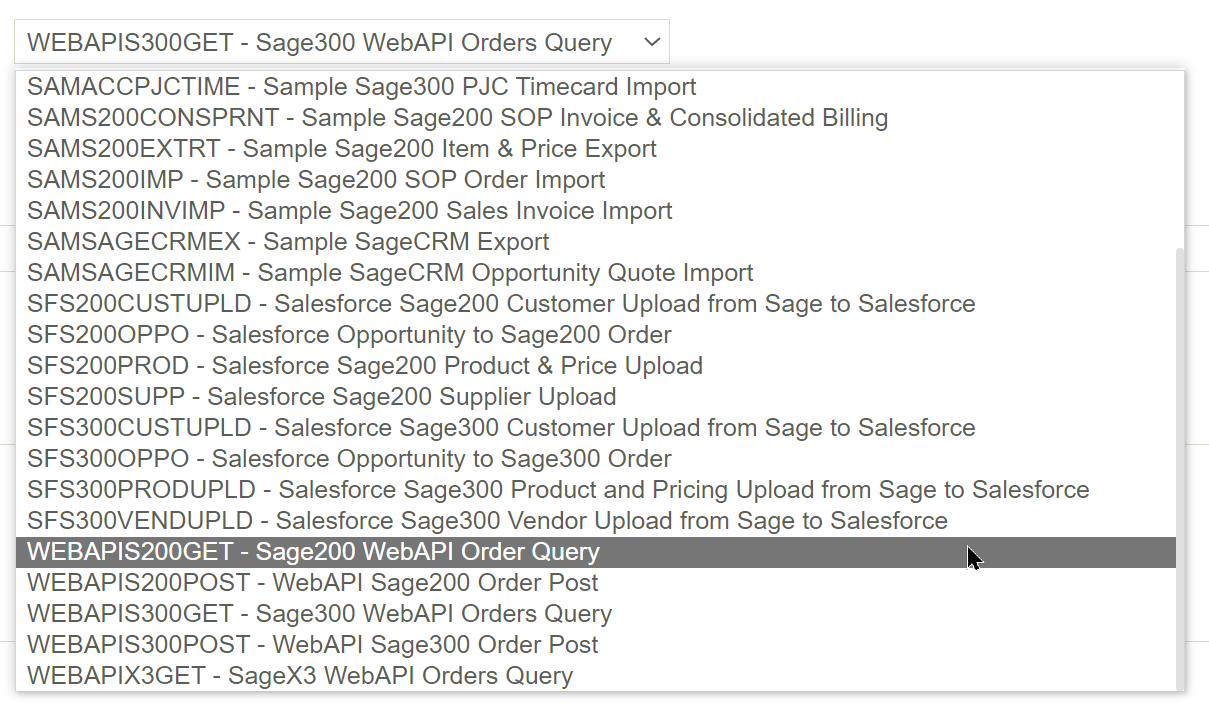Select SFS300OPPO Opportunity to Sage300 Order
This screenshot has height=712, width=1209.
pyautogui.click(x=349, y=459)
